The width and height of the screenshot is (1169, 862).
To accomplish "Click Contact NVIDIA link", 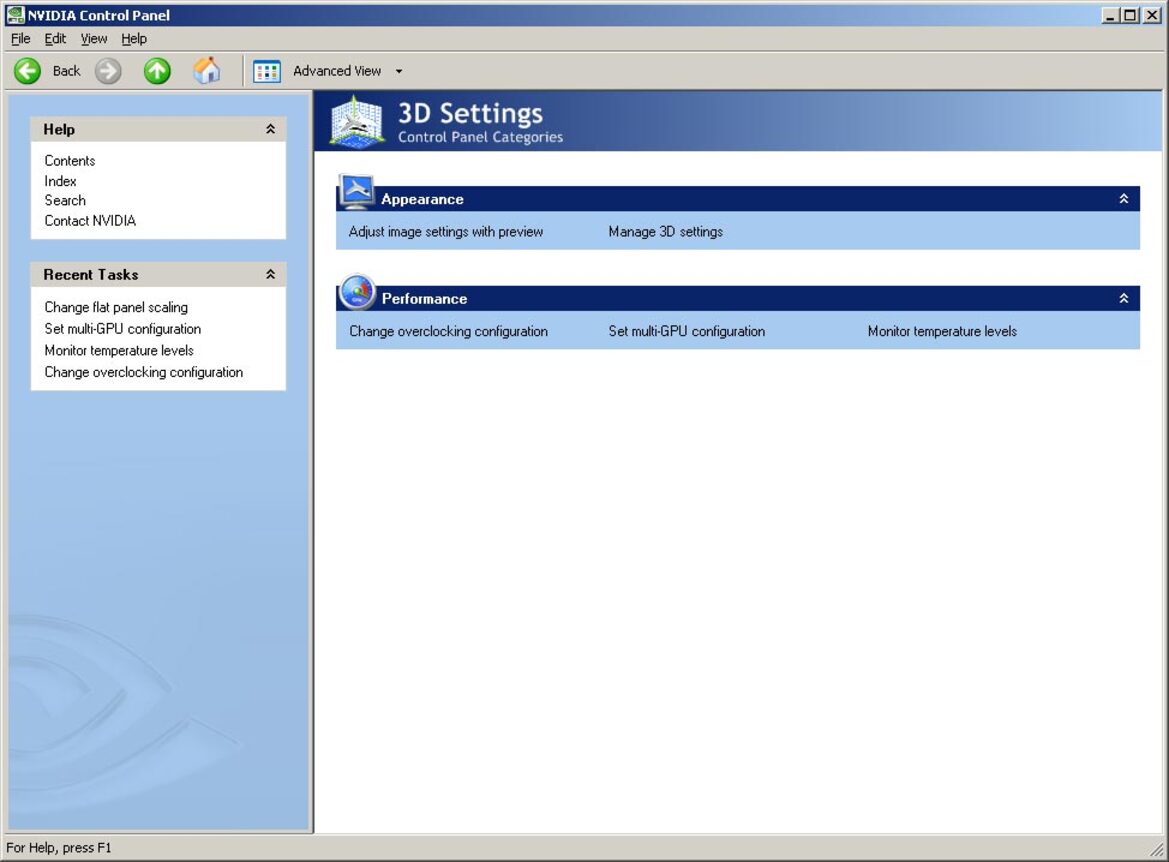I will 90,221.
